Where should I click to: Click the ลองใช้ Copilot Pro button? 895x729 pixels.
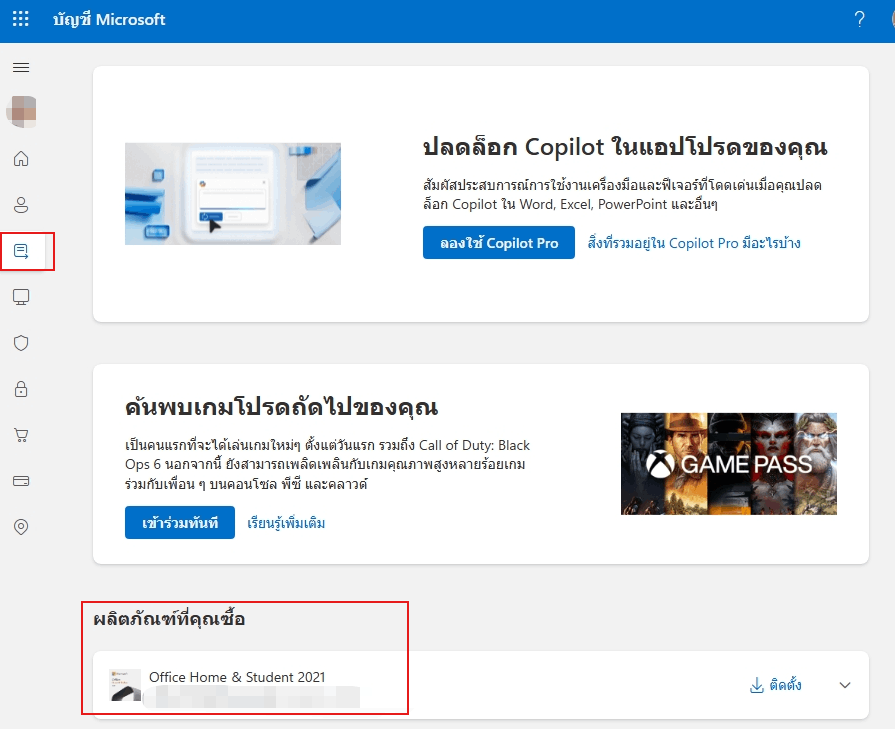coord(499,243)
